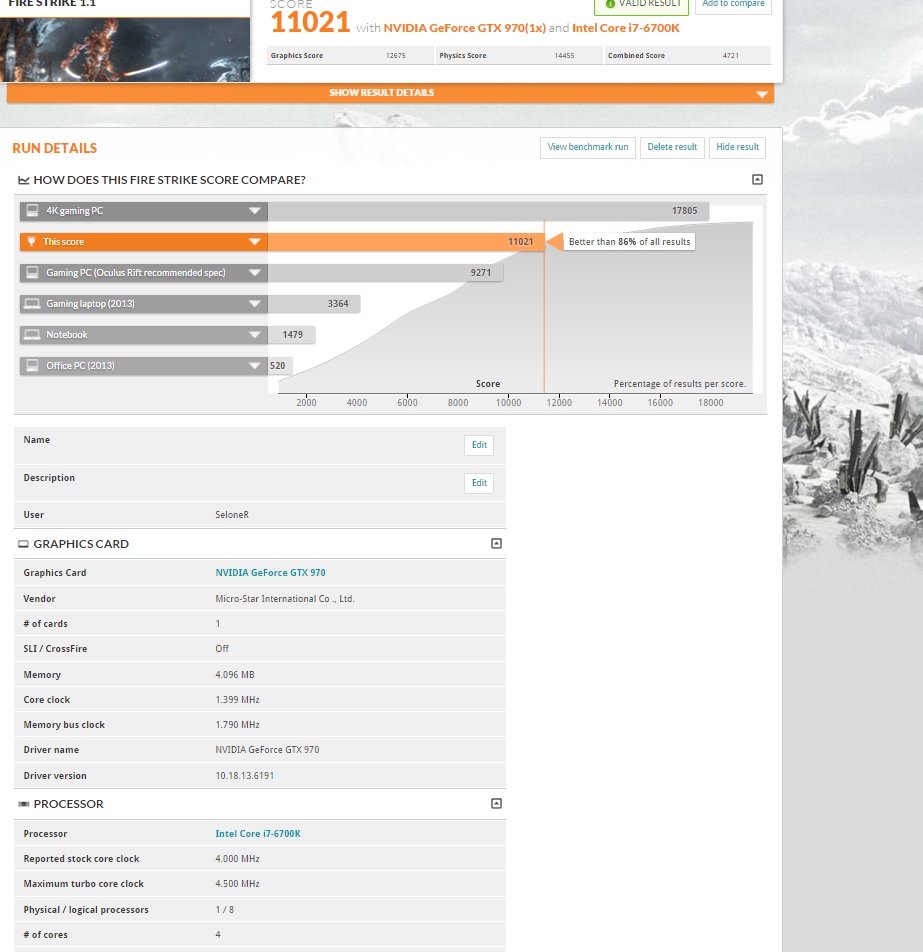Open Intel Core i7-6700K link in Processor row
Screen dimensions: 923x952
point(258,834)
